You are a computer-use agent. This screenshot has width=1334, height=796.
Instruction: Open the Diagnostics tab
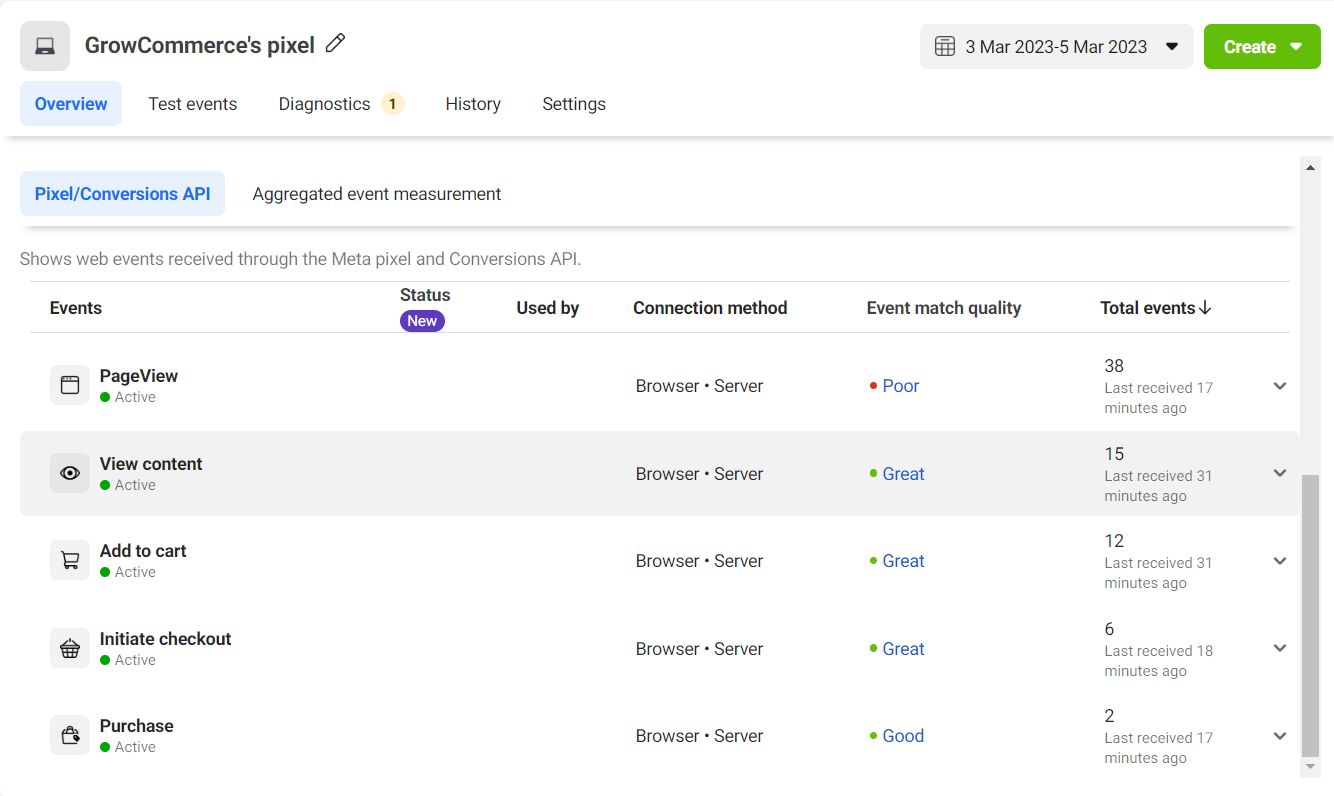pyautogui.click(x=324, y=104)
